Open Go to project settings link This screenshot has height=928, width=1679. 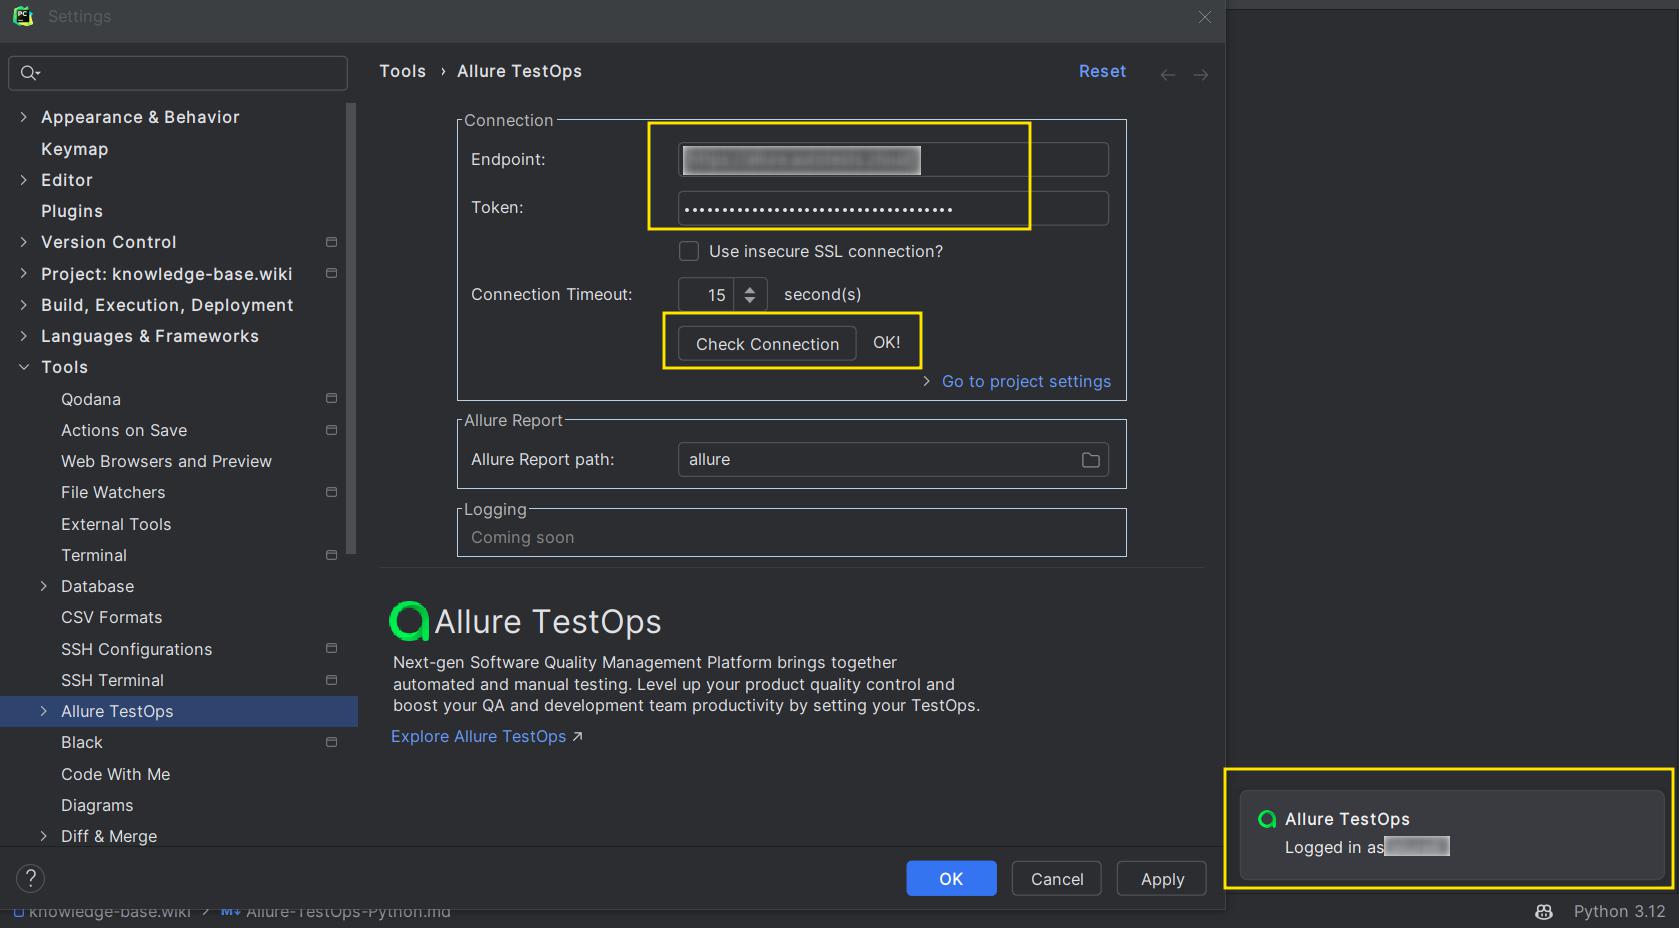[1026, 381]
